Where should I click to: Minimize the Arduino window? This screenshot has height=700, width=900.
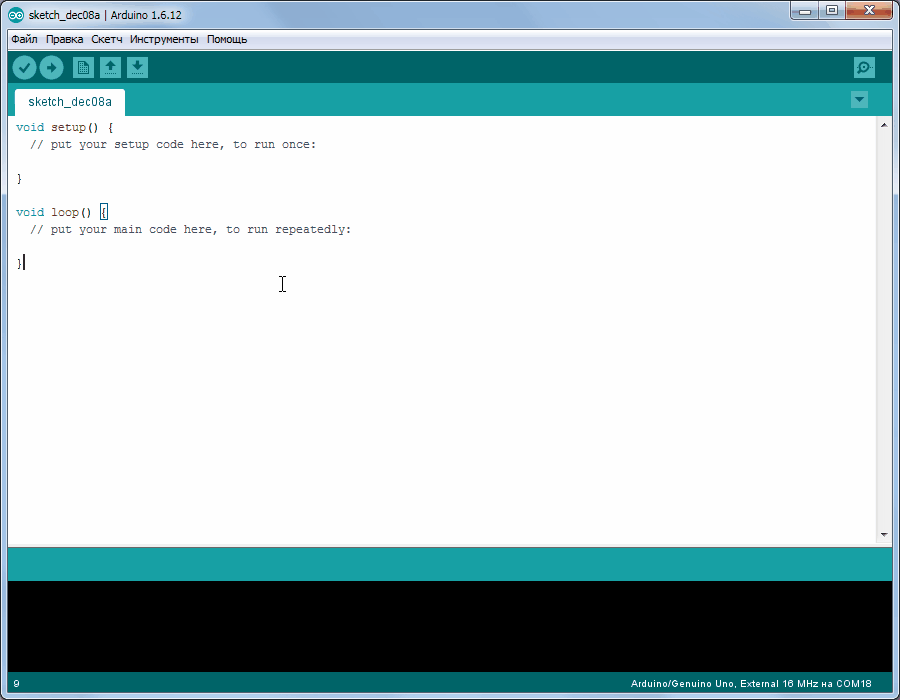[x=805, y=11]
